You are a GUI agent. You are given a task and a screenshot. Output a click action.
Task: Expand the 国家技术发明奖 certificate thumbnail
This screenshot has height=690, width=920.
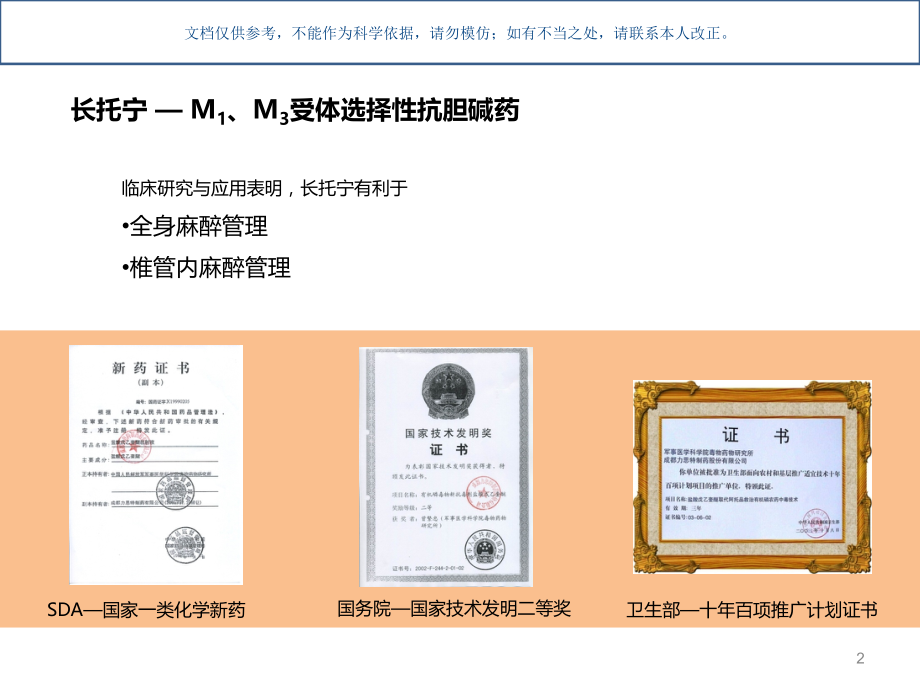click(x=443, y=467)
